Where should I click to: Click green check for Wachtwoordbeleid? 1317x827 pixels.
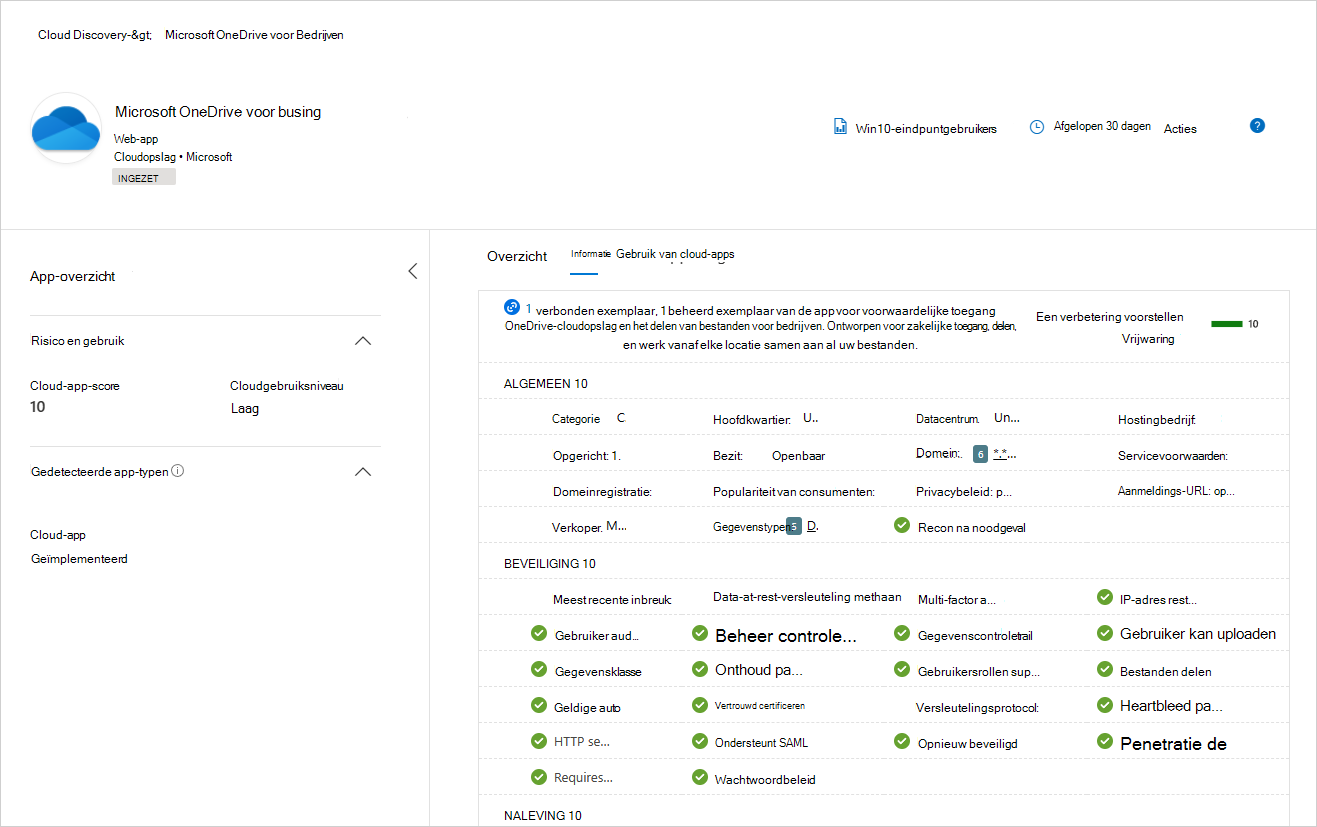pos(700,777)
